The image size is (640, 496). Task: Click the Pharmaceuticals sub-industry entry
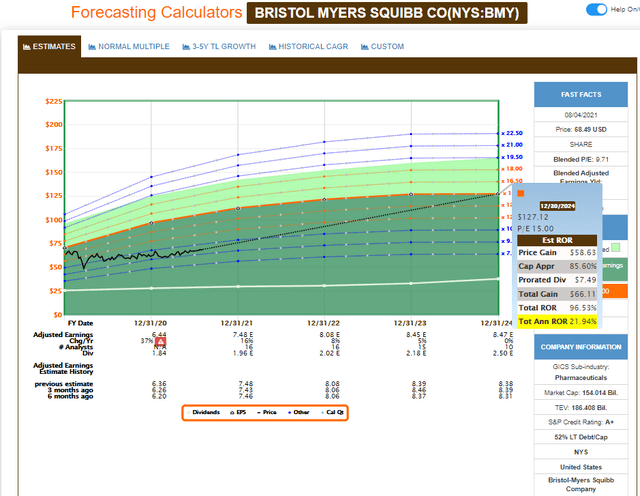(581, 378)
